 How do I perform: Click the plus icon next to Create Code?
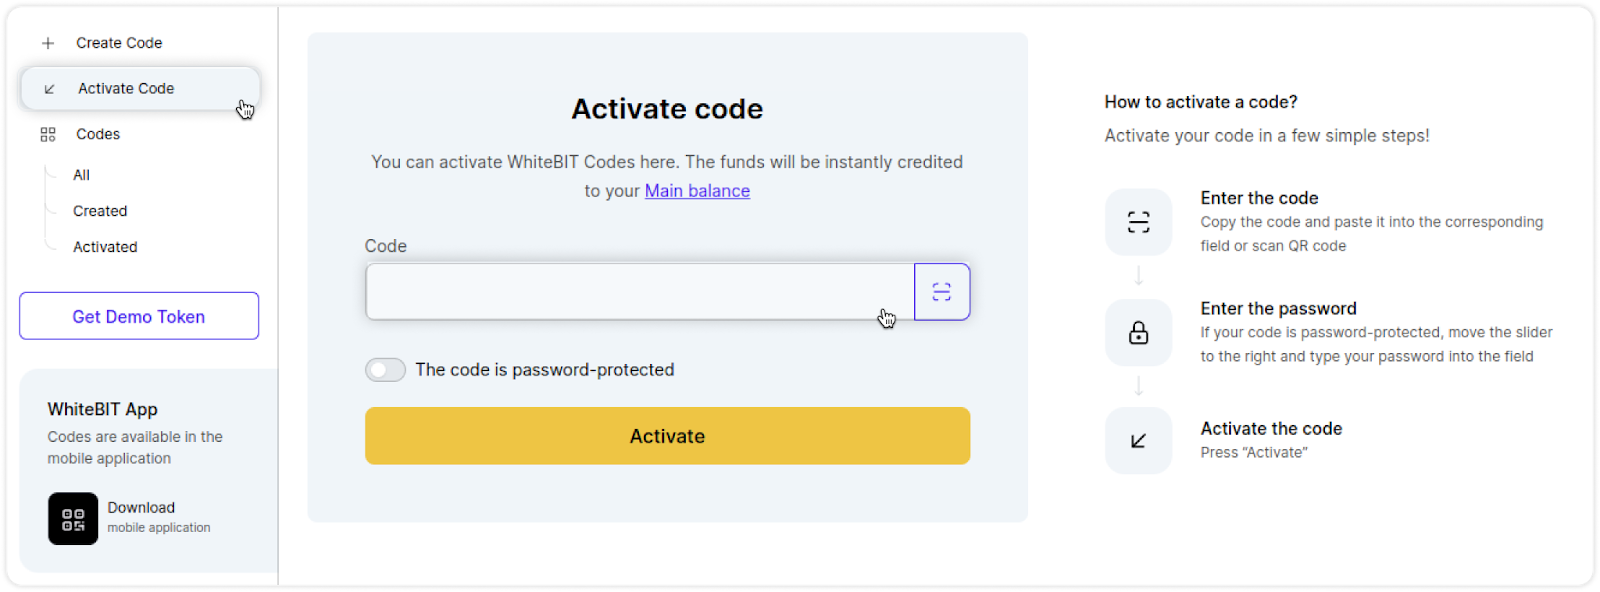[x=48, y=43]
